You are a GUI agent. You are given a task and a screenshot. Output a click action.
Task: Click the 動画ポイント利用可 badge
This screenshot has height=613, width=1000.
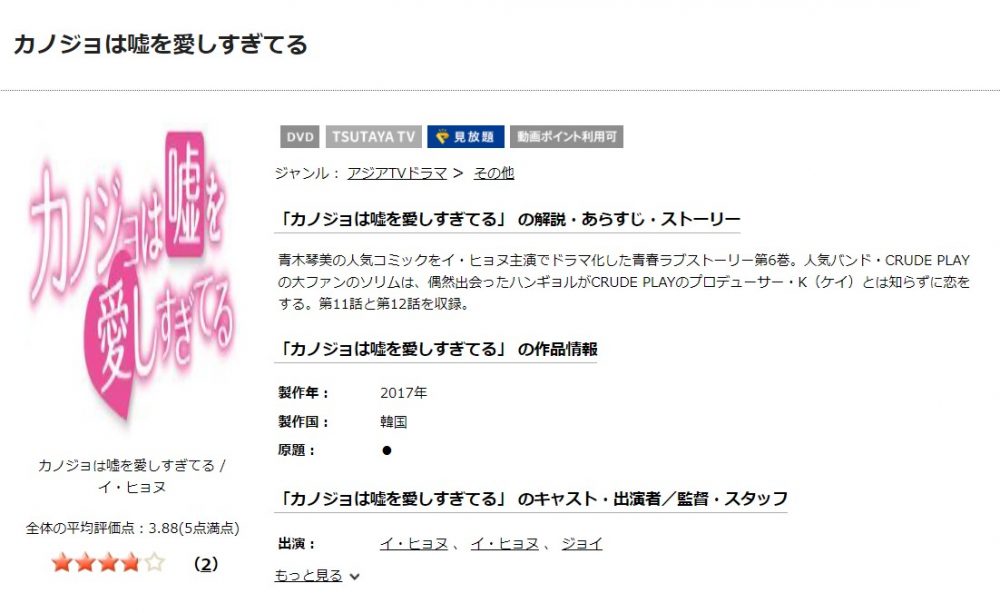pos(566,137)
